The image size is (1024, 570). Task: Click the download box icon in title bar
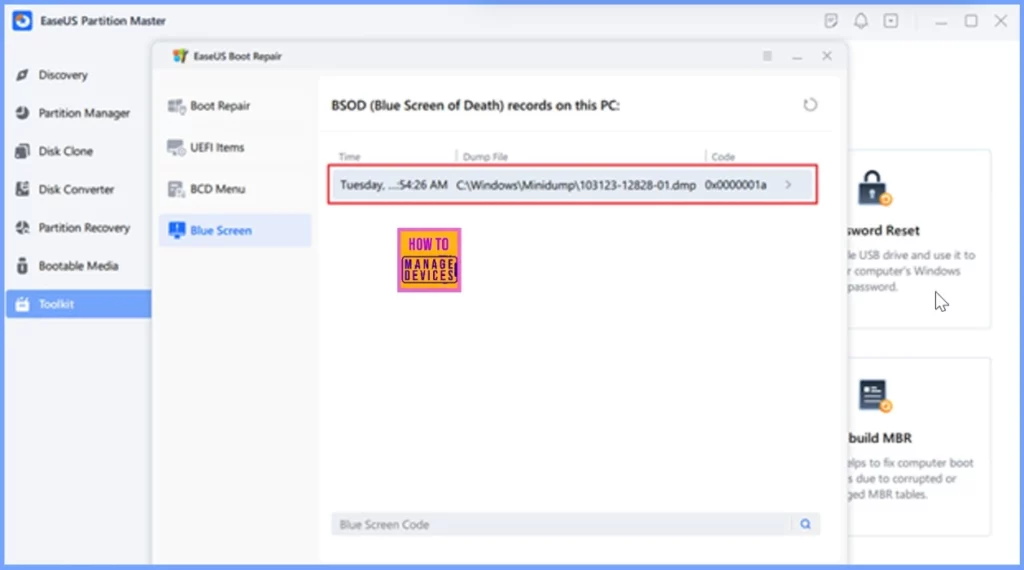point(891,21)
